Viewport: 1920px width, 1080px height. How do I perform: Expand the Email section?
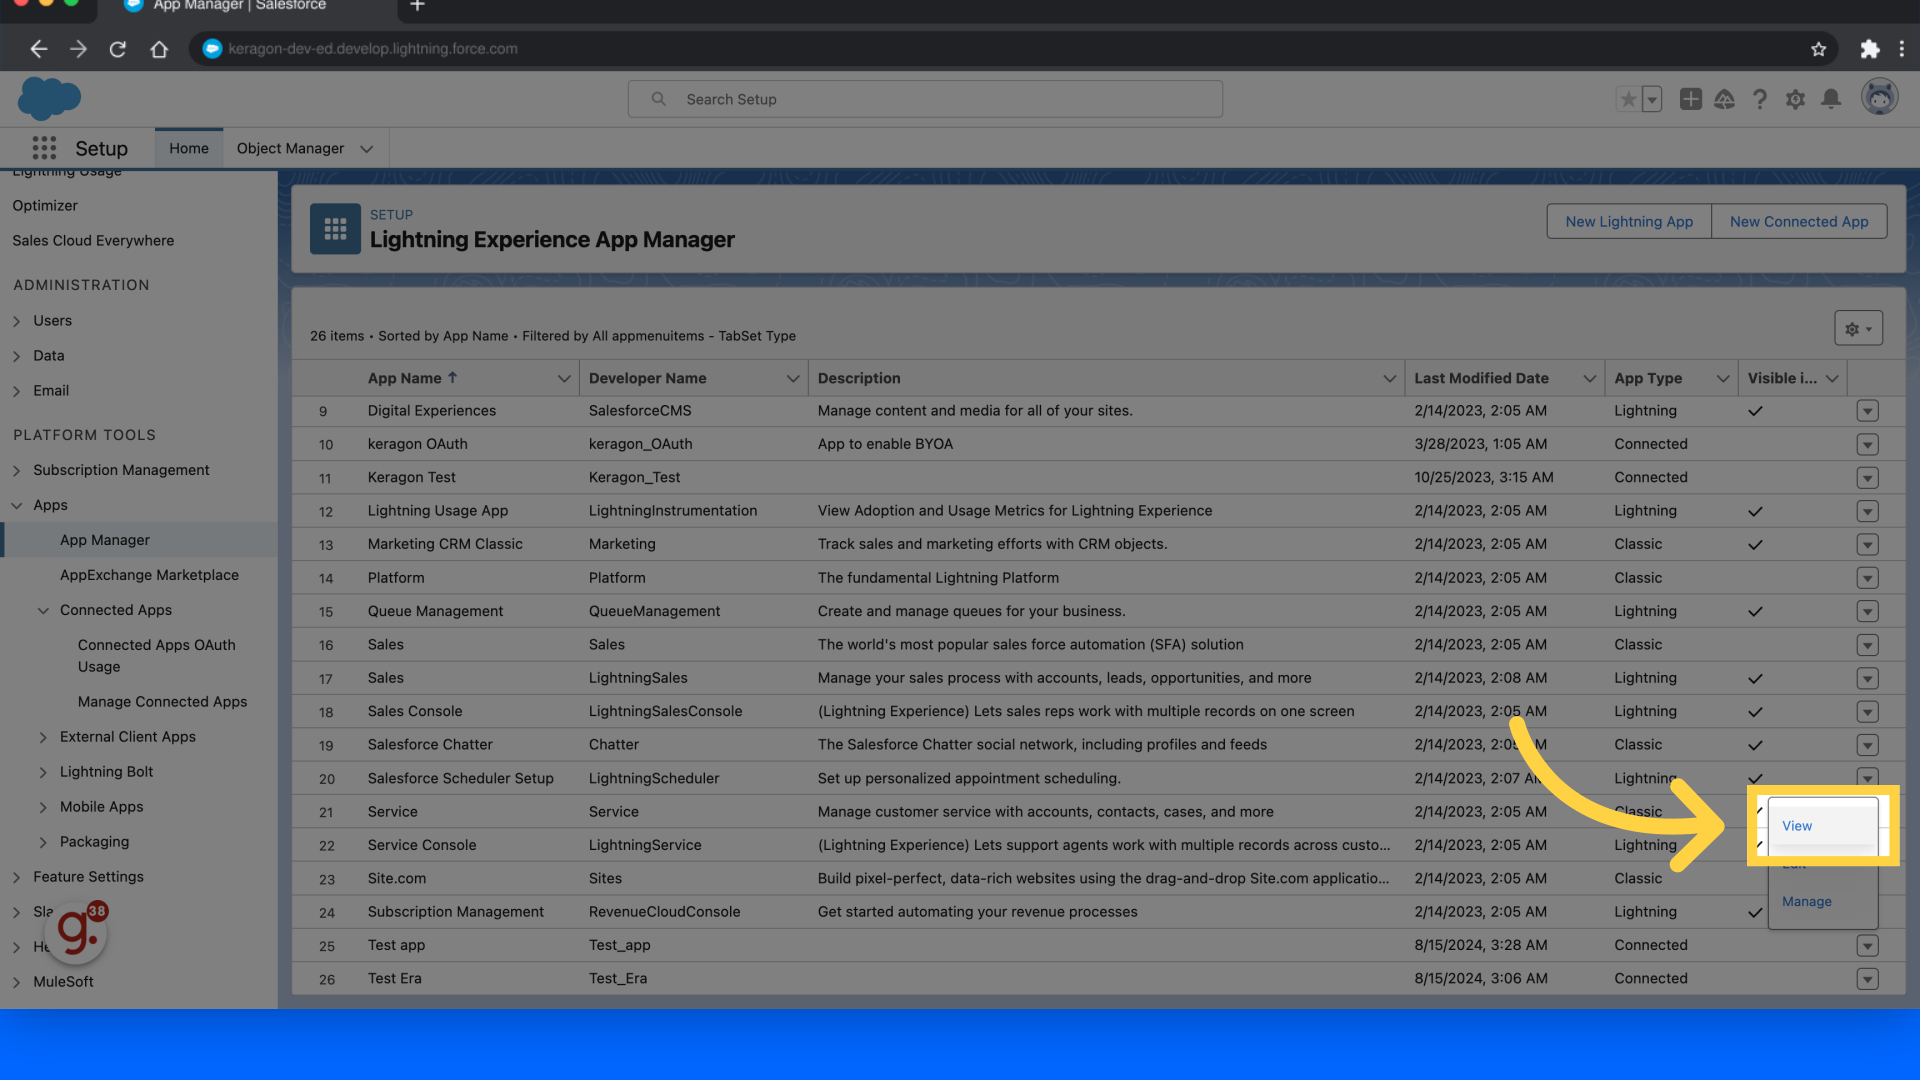(x=17, y=391)
